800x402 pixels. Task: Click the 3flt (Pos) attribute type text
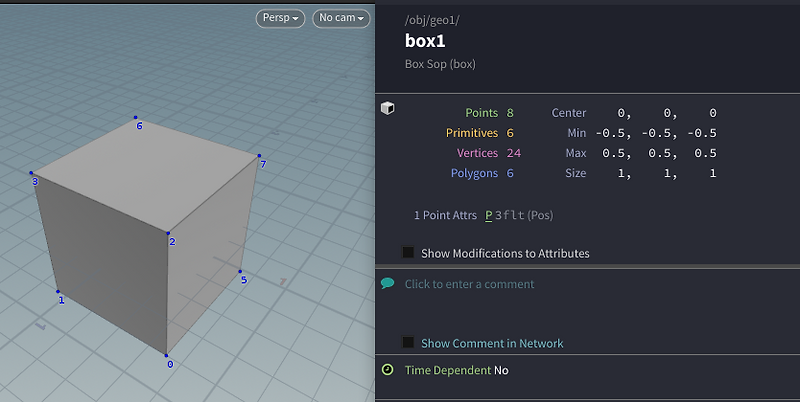[x=524, y=215]
